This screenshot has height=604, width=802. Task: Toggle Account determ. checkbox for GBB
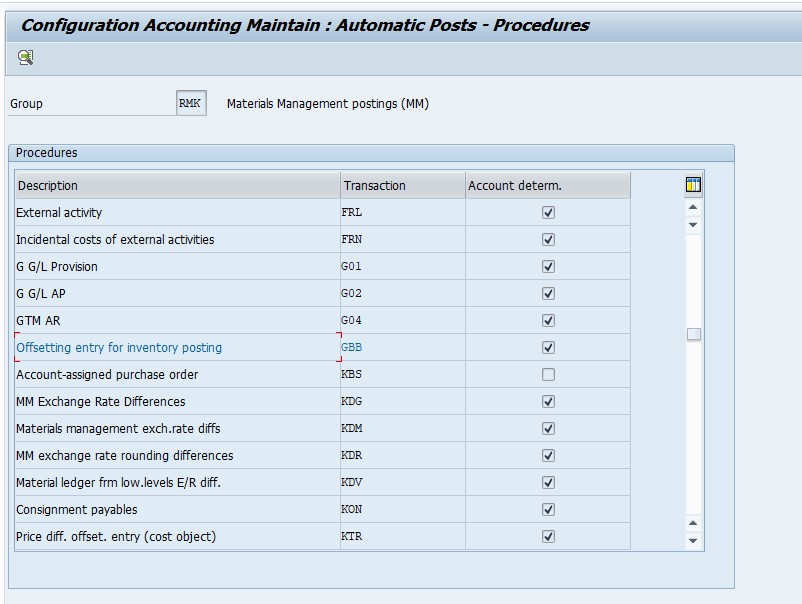point(548,348)
